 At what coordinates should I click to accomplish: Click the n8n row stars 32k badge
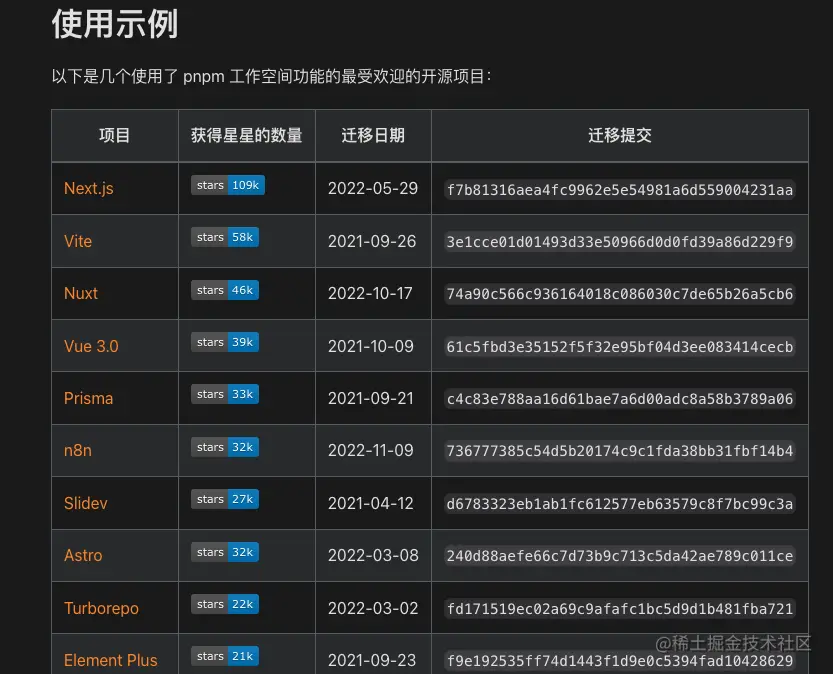click(x=225, y=447)
